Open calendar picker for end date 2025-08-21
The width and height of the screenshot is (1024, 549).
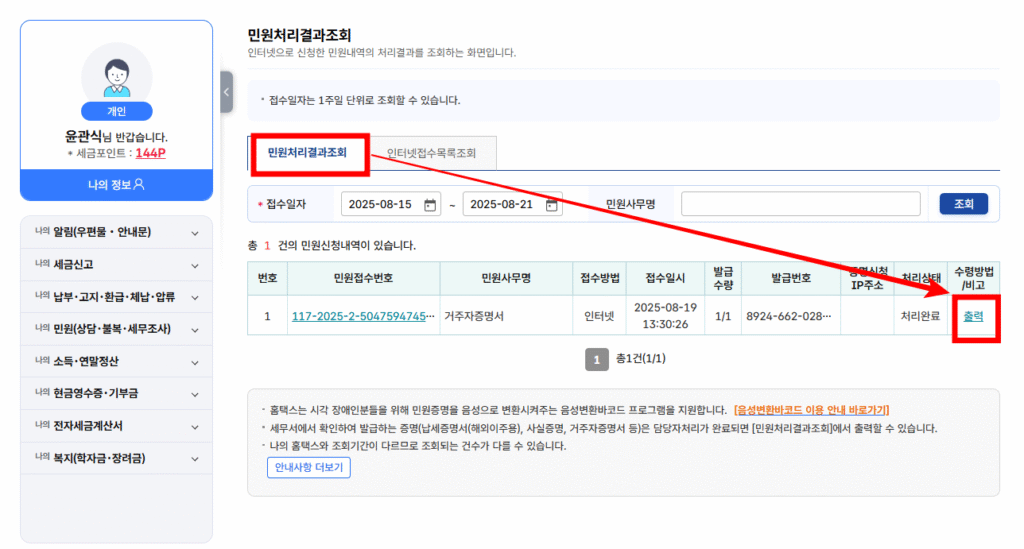(x=553, y=204)
